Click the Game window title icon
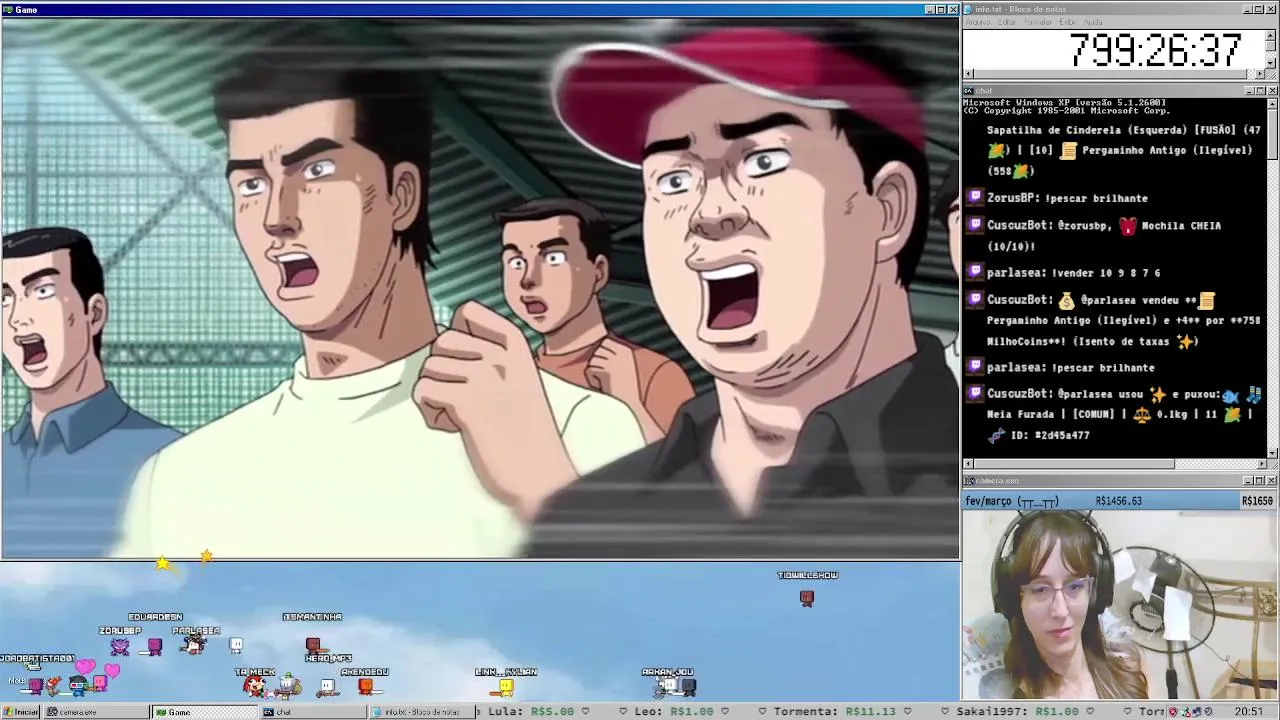Viewport: 1280px width, 720px height. [8, 9]
